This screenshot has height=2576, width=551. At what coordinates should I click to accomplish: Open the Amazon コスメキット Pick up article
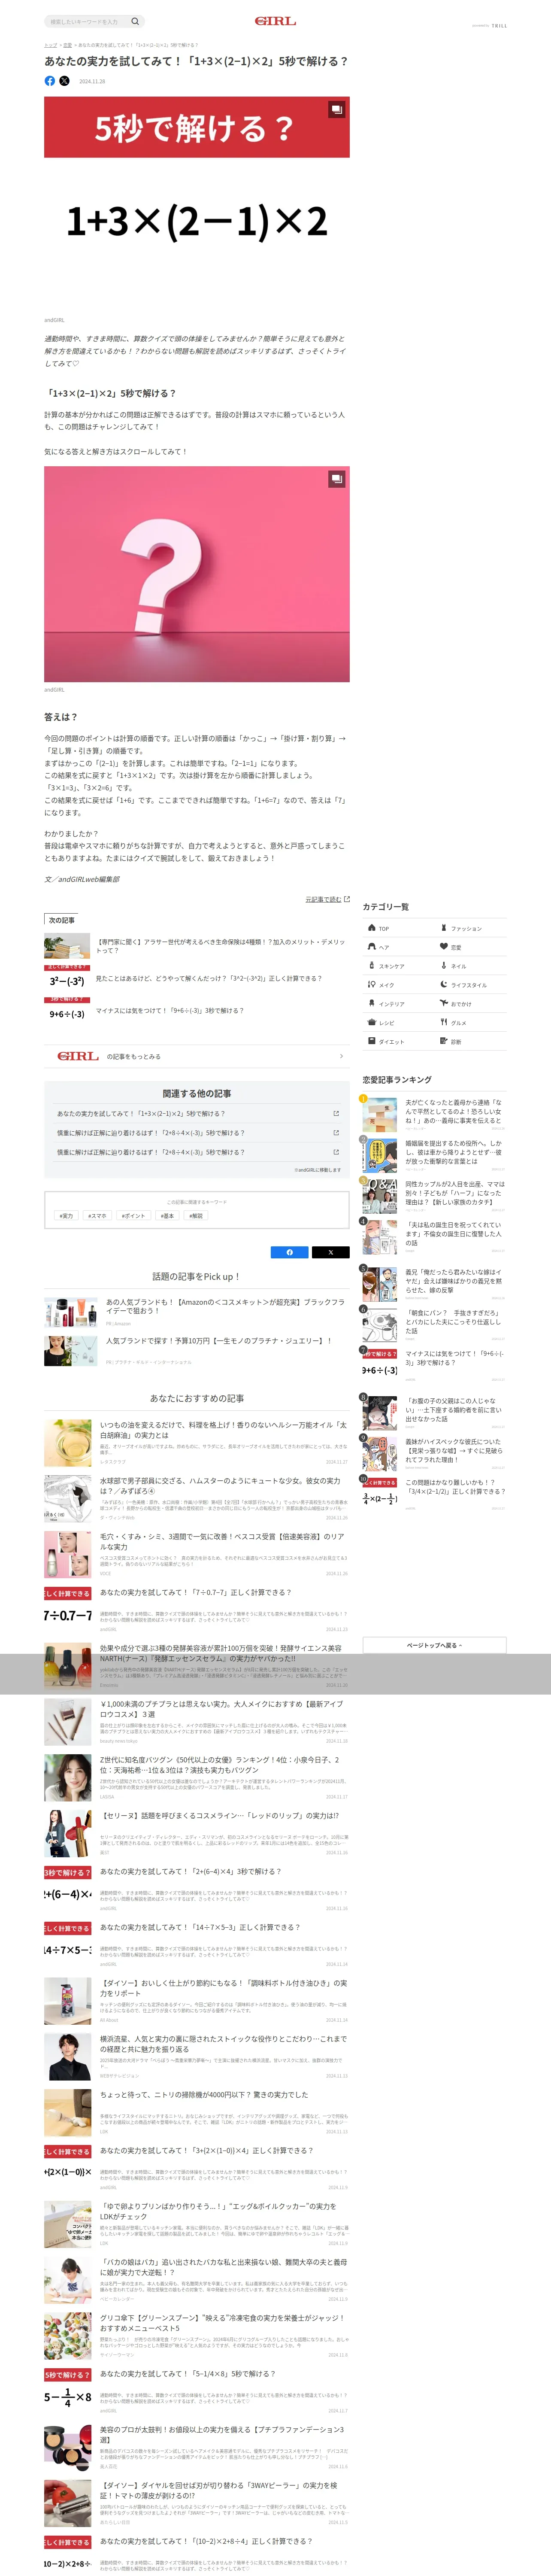(x=196, y=1311)
